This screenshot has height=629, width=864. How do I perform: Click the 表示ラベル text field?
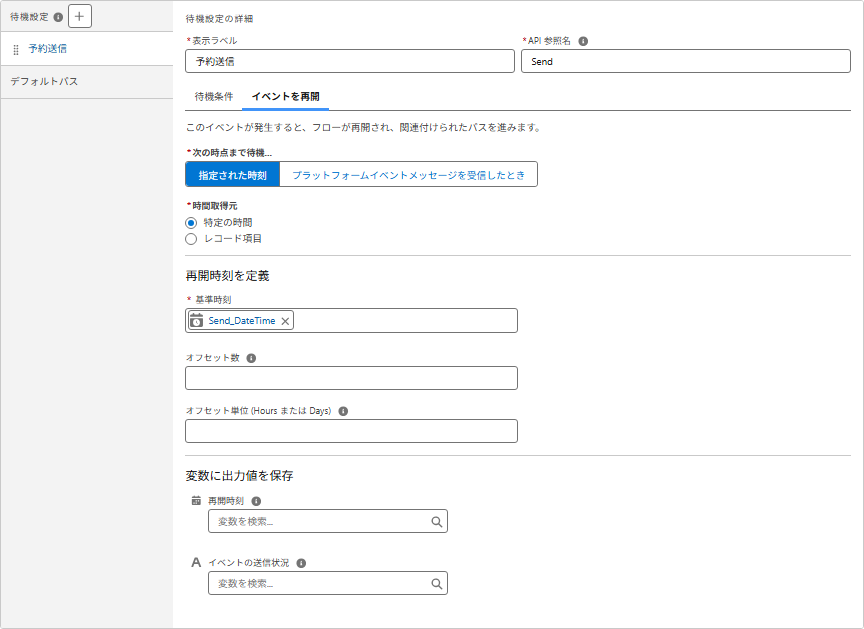tap(350, 61)
